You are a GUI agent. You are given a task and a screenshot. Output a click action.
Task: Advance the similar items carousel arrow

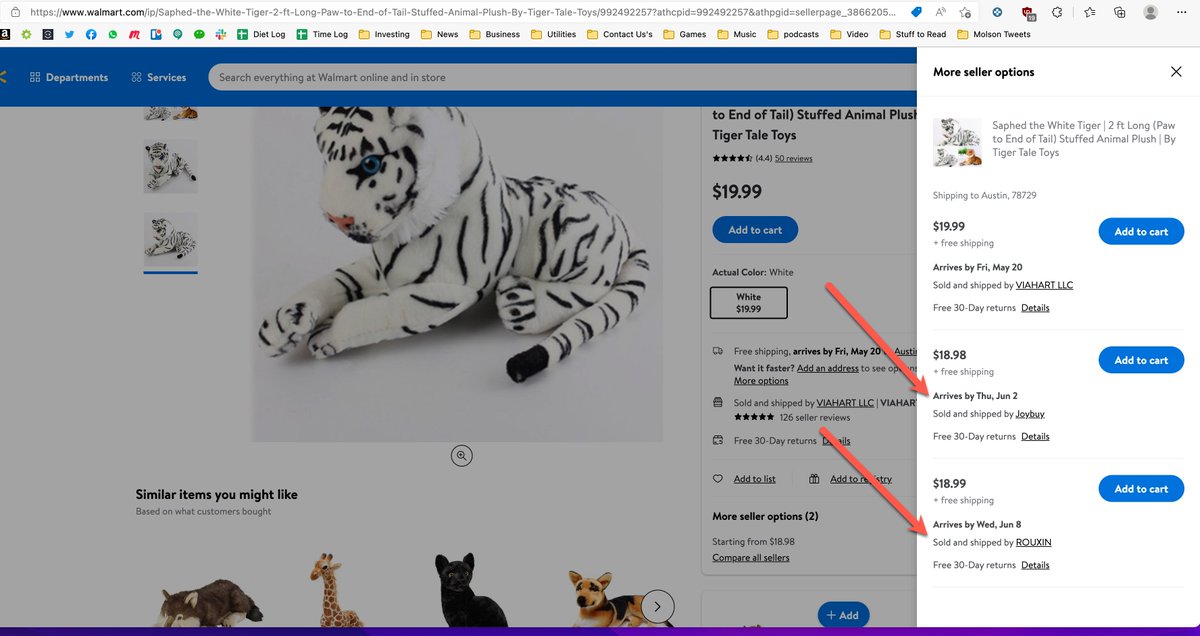(657, 605)
